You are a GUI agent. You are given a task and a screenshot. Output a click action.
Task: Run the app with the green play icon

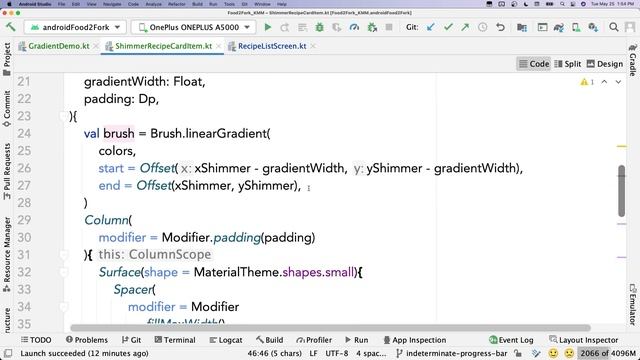click(x=268, y=27)
